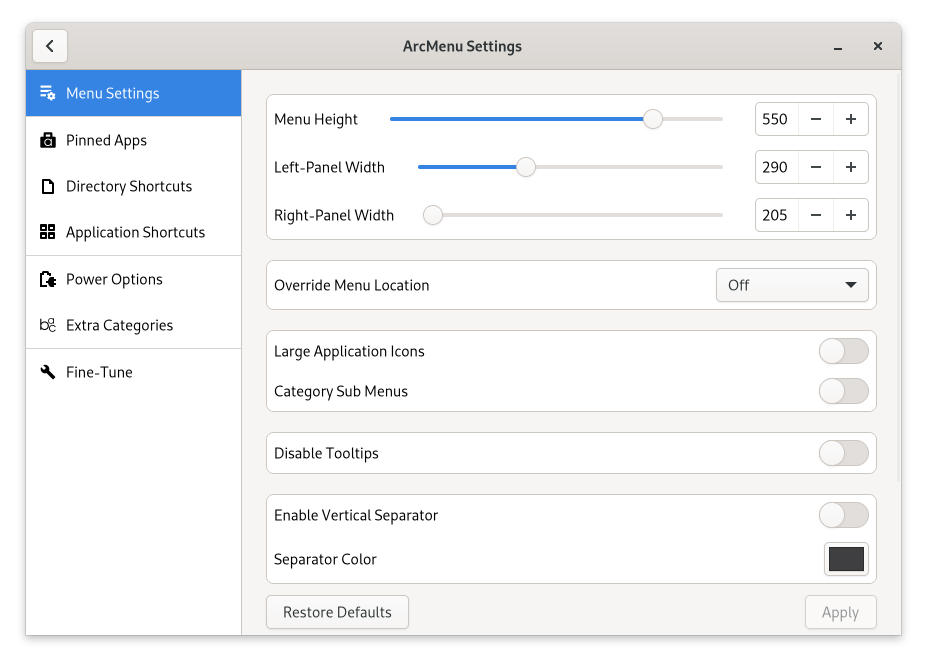
Task: Click into the Menu Height value field
Action: click(776, 119)
